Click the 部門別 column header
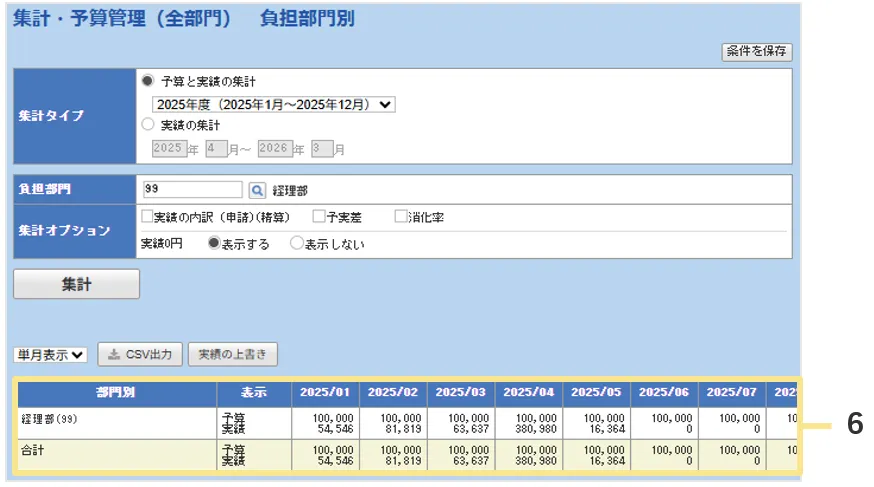The height and width of the screenshot is (487, 874). pos(115,393)
